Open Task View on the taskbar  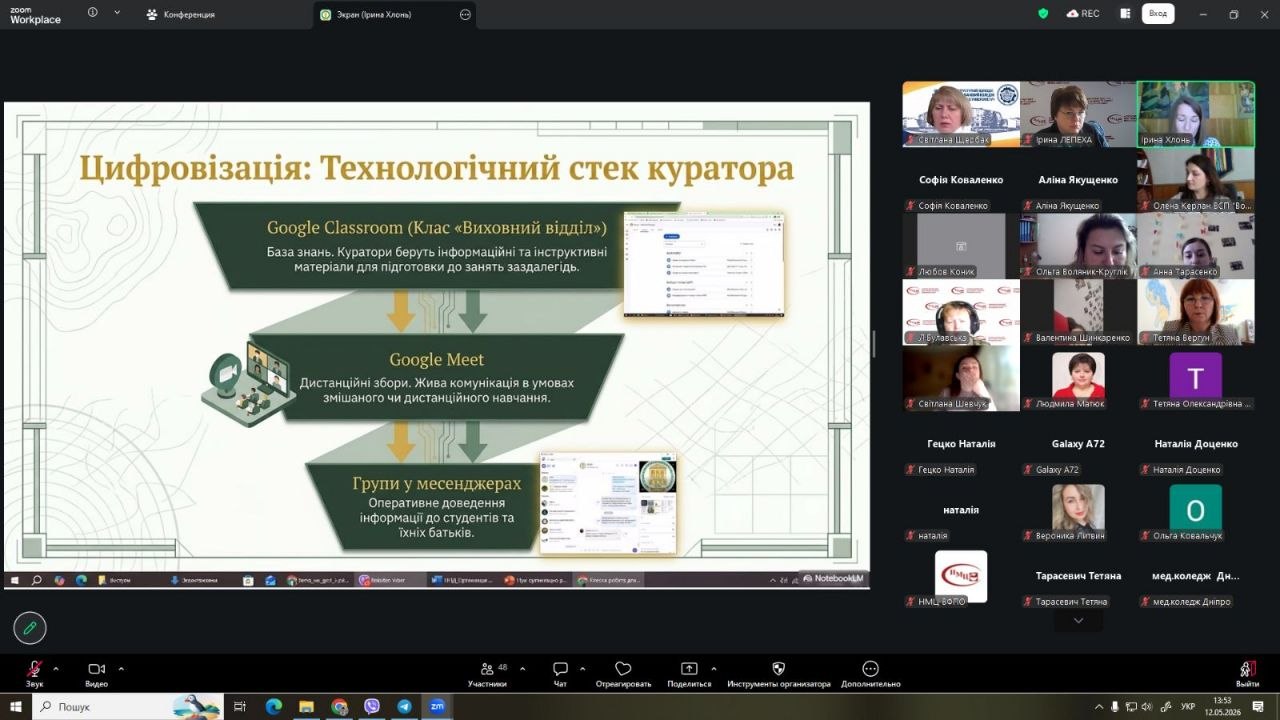coord(240,706)
